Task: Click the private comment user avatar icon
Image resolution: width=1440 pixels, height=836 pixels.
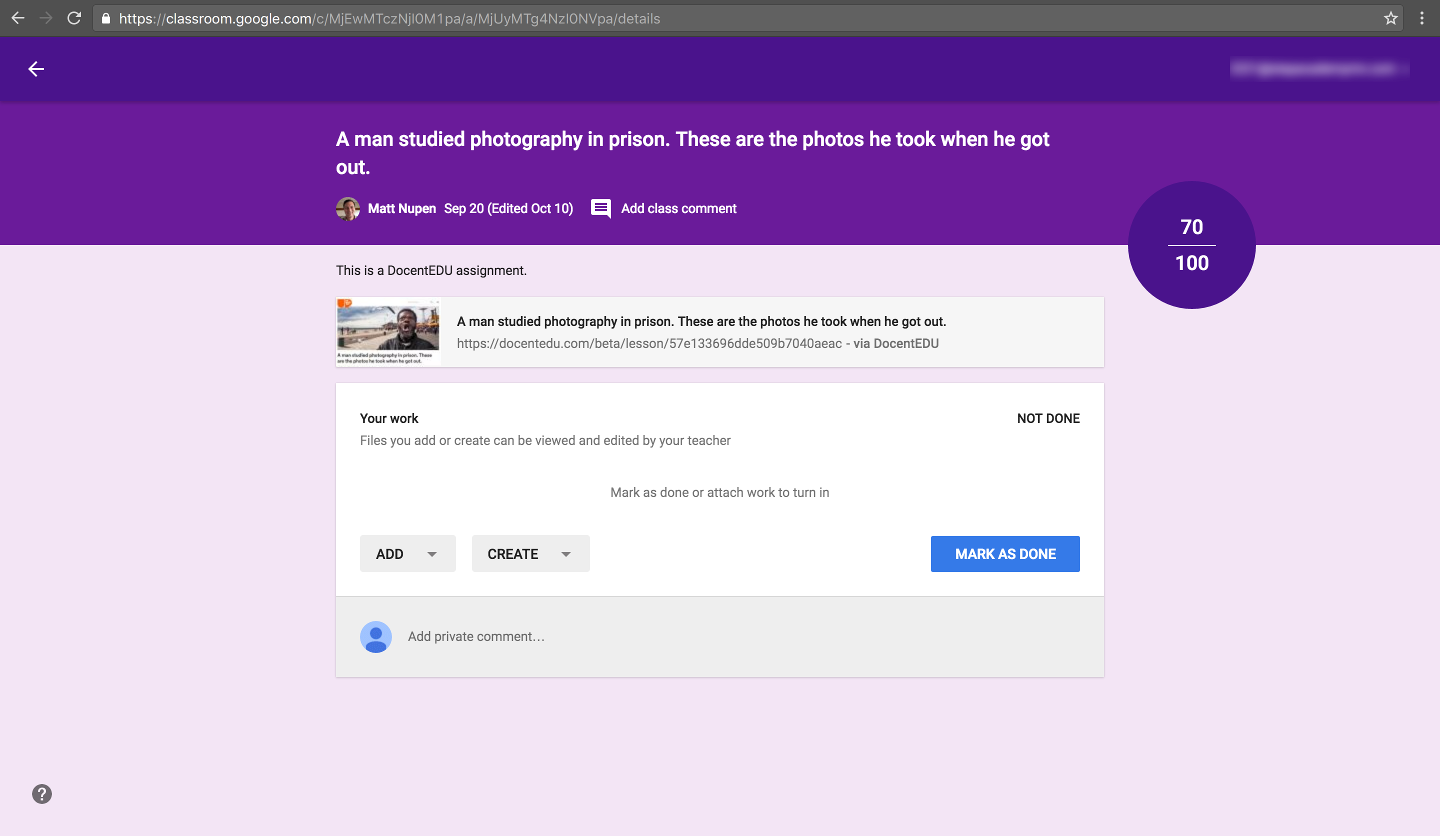Action: pos(376,637)
